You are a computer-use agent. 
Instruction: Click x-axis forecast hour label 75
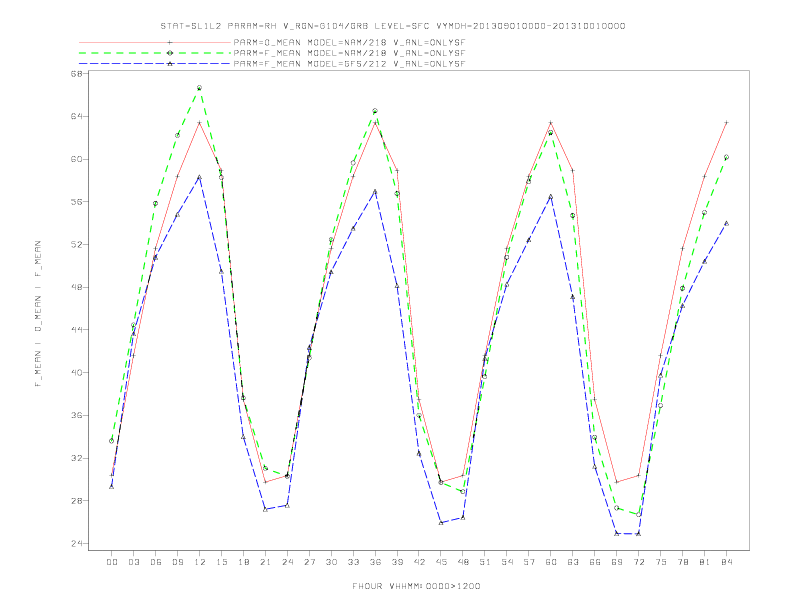(x=661, y=562)
